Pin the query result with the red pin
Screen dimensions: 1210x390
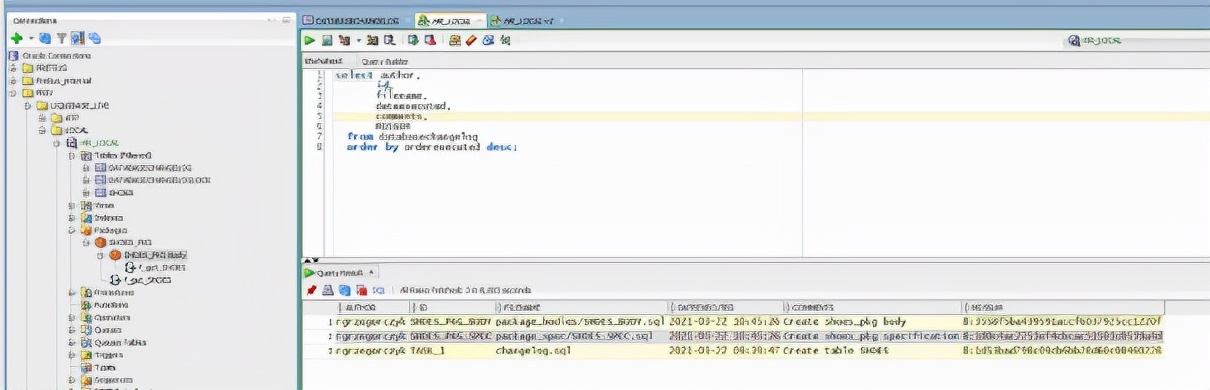[312, 290]
